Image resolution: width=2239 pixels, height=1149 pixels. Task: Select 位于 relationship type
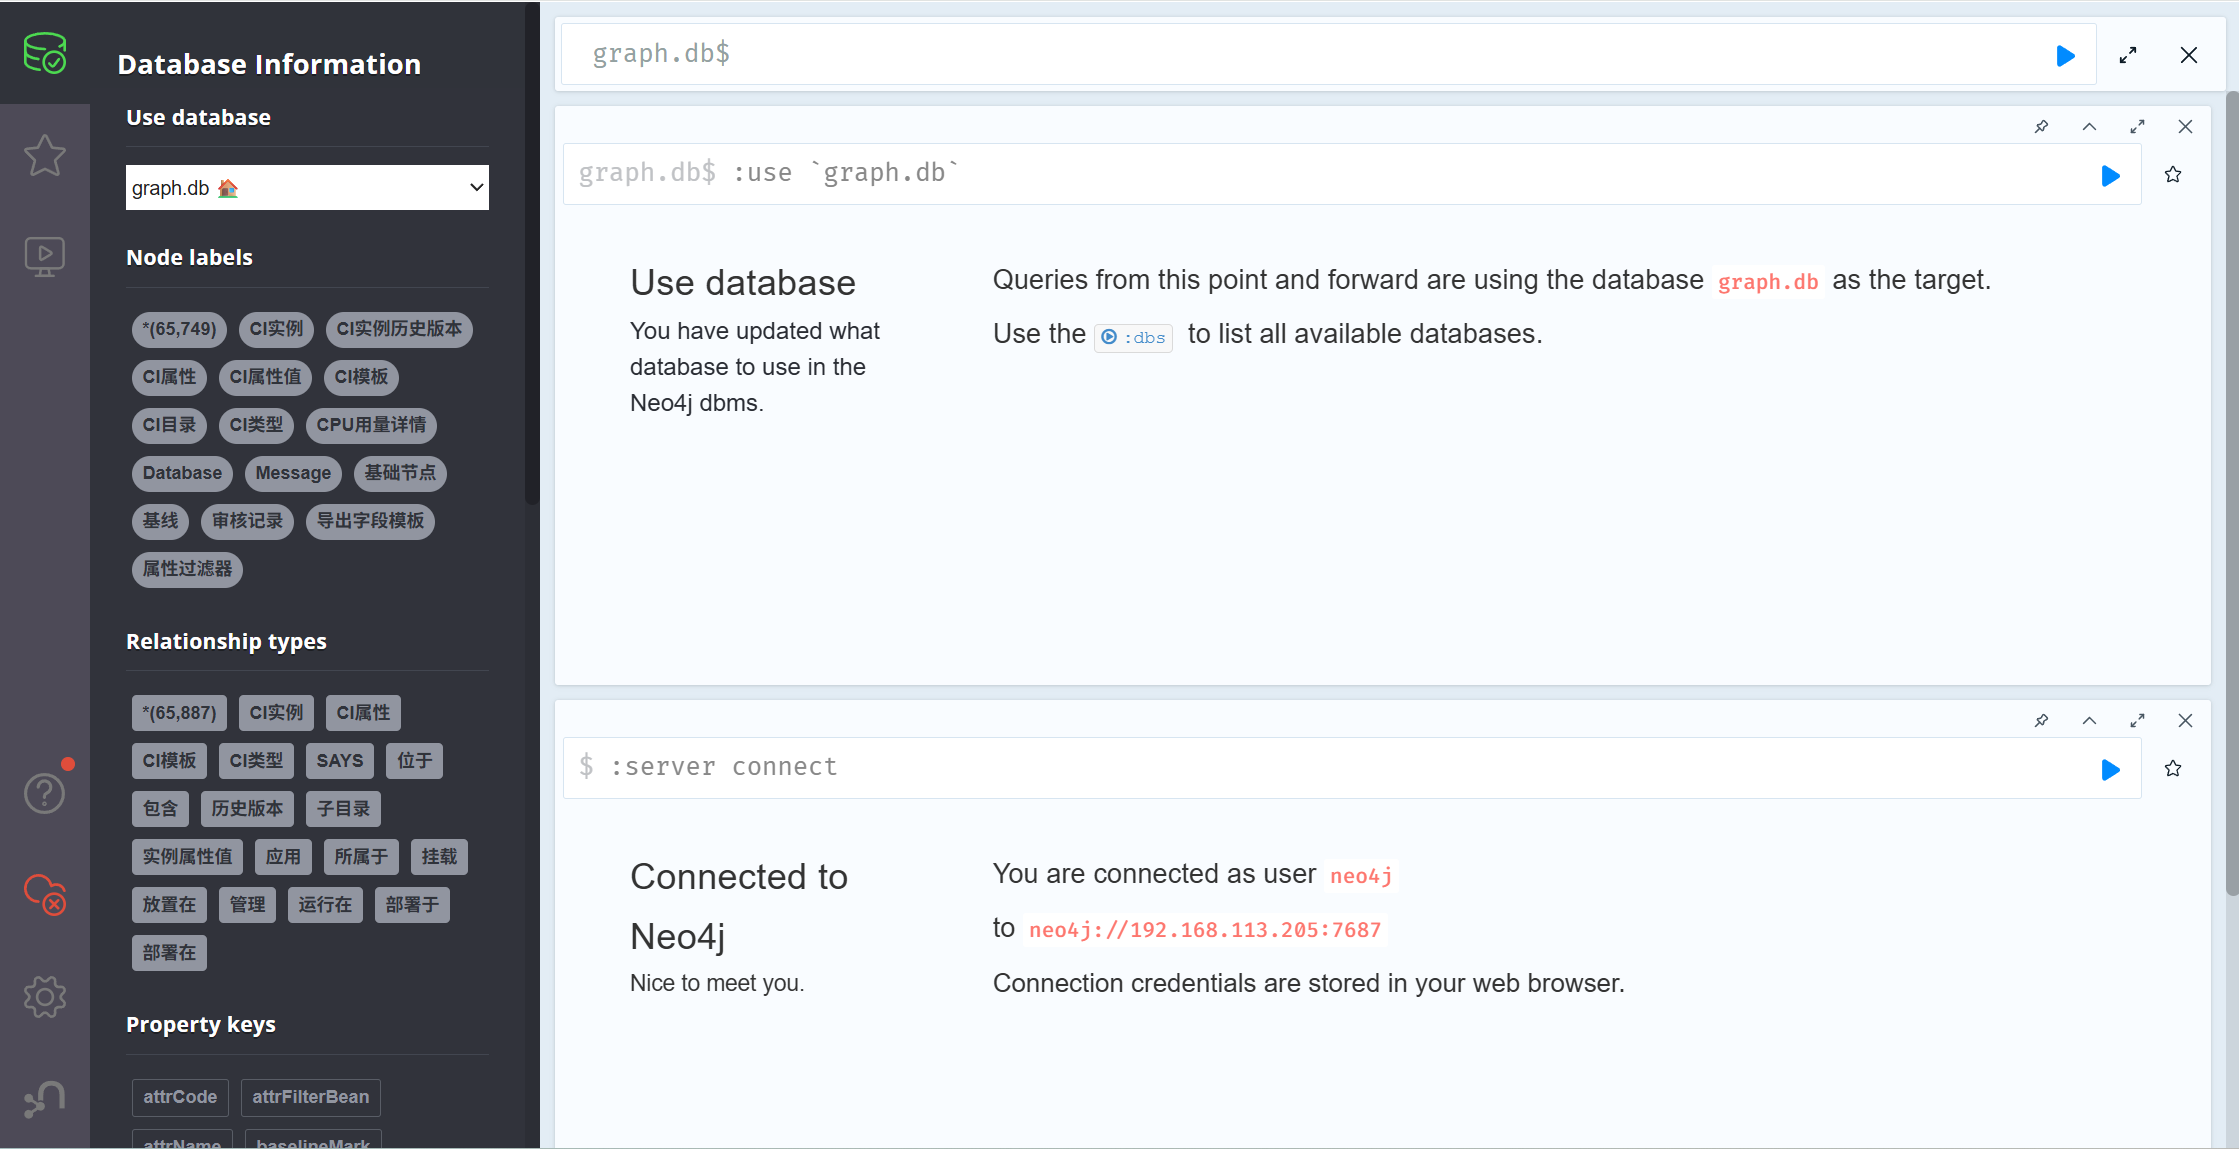tap(414, 761)
